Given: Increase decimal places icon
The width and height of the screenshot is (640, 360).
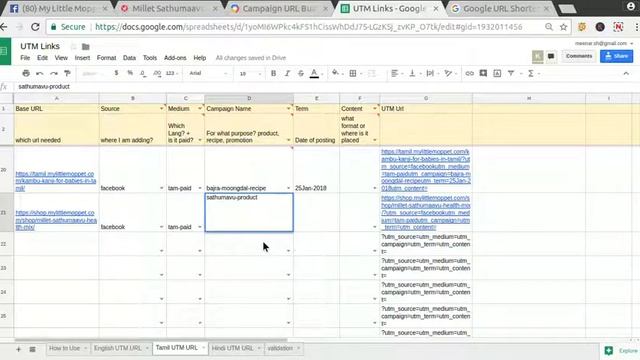Looking at the screenshot, I should [157, 73].
